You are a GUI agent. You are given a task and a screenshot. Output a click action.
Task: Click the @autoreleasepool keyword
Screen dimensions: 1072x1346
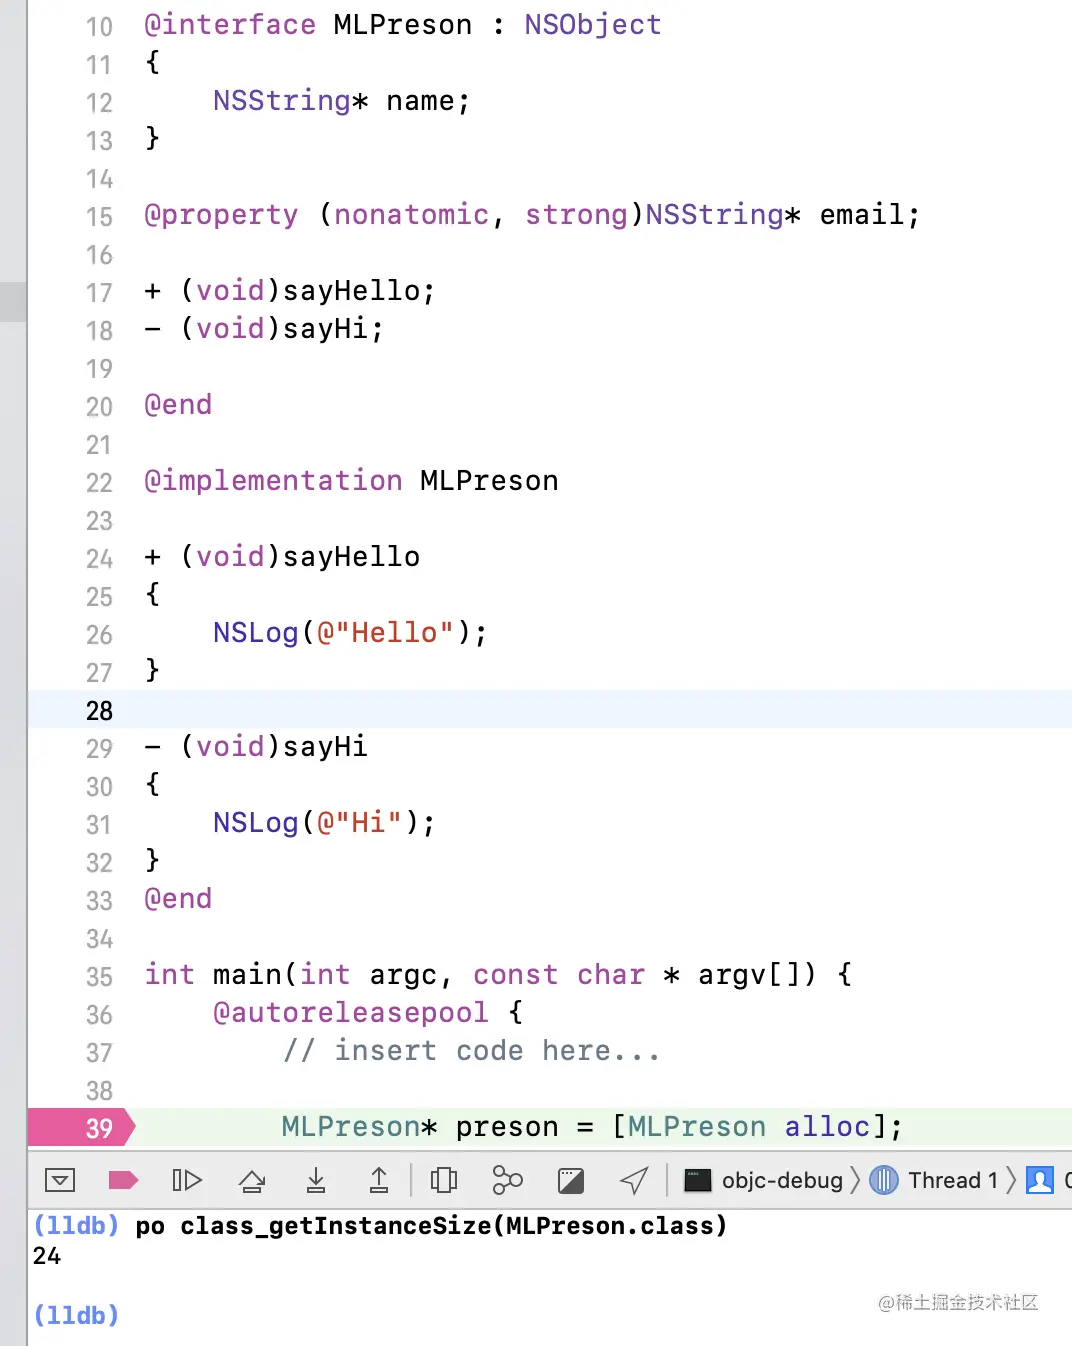pos(350,1013)
